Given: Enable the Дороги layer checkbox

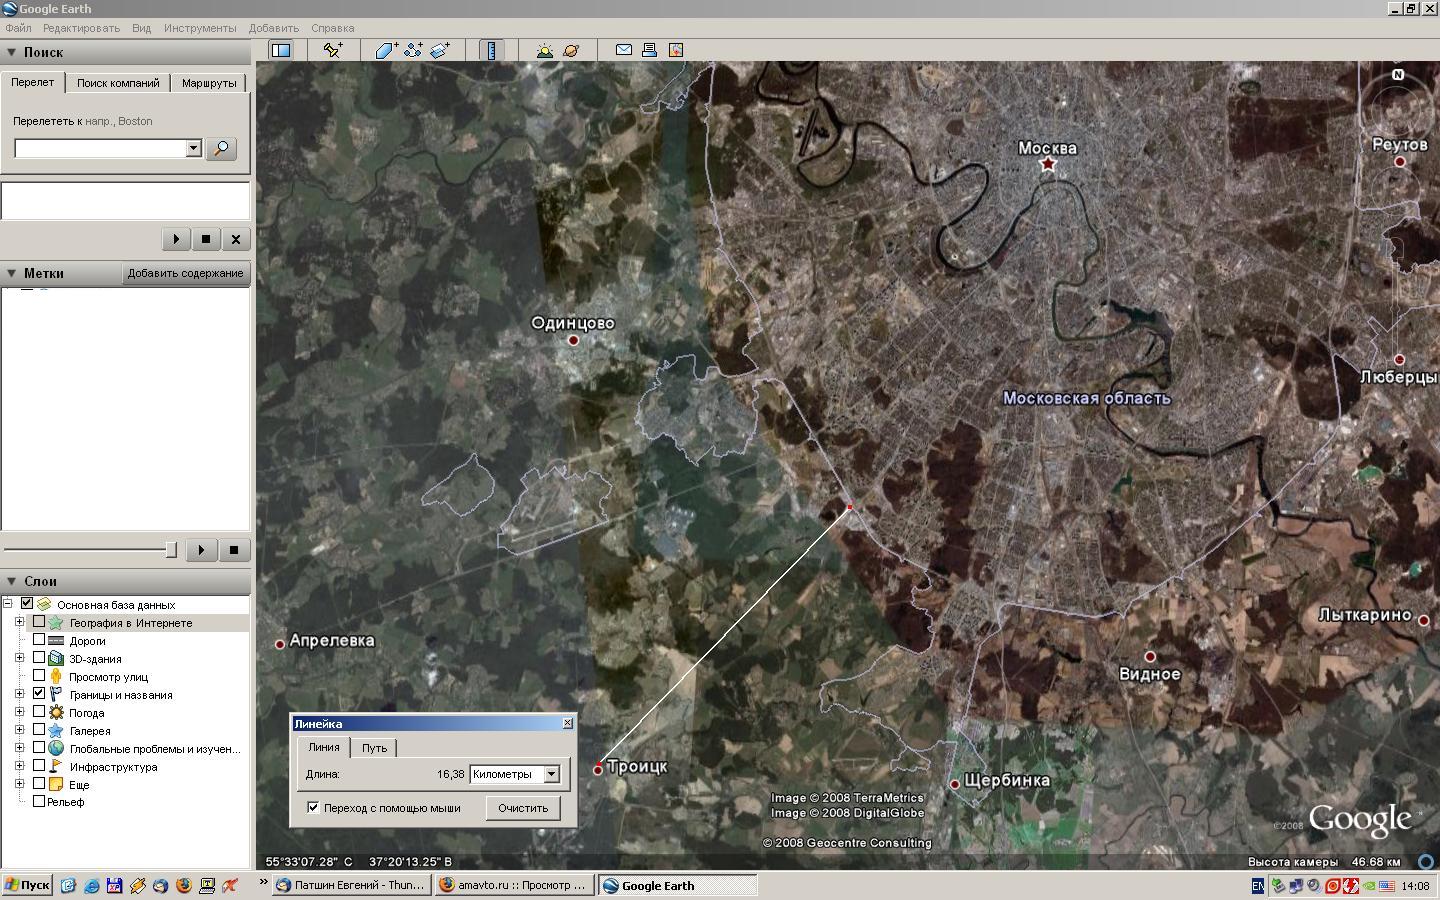Looking at the screenshot, I should (x=39, y=640).
